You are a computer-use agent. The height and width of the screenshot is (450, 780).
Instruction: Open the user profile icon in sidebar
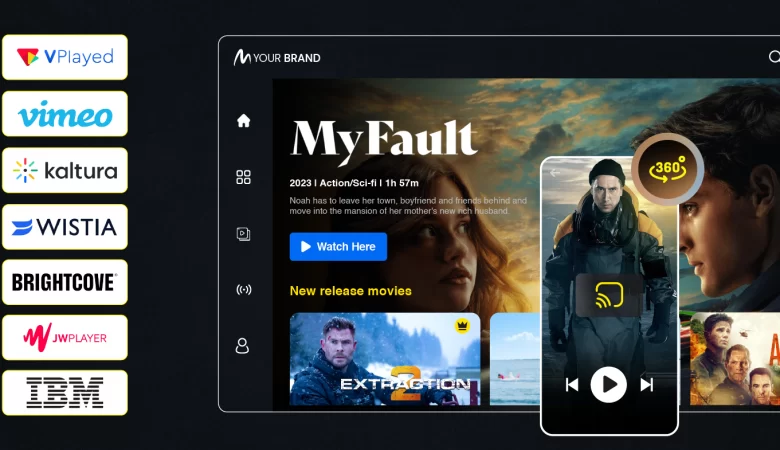[242, 346]
